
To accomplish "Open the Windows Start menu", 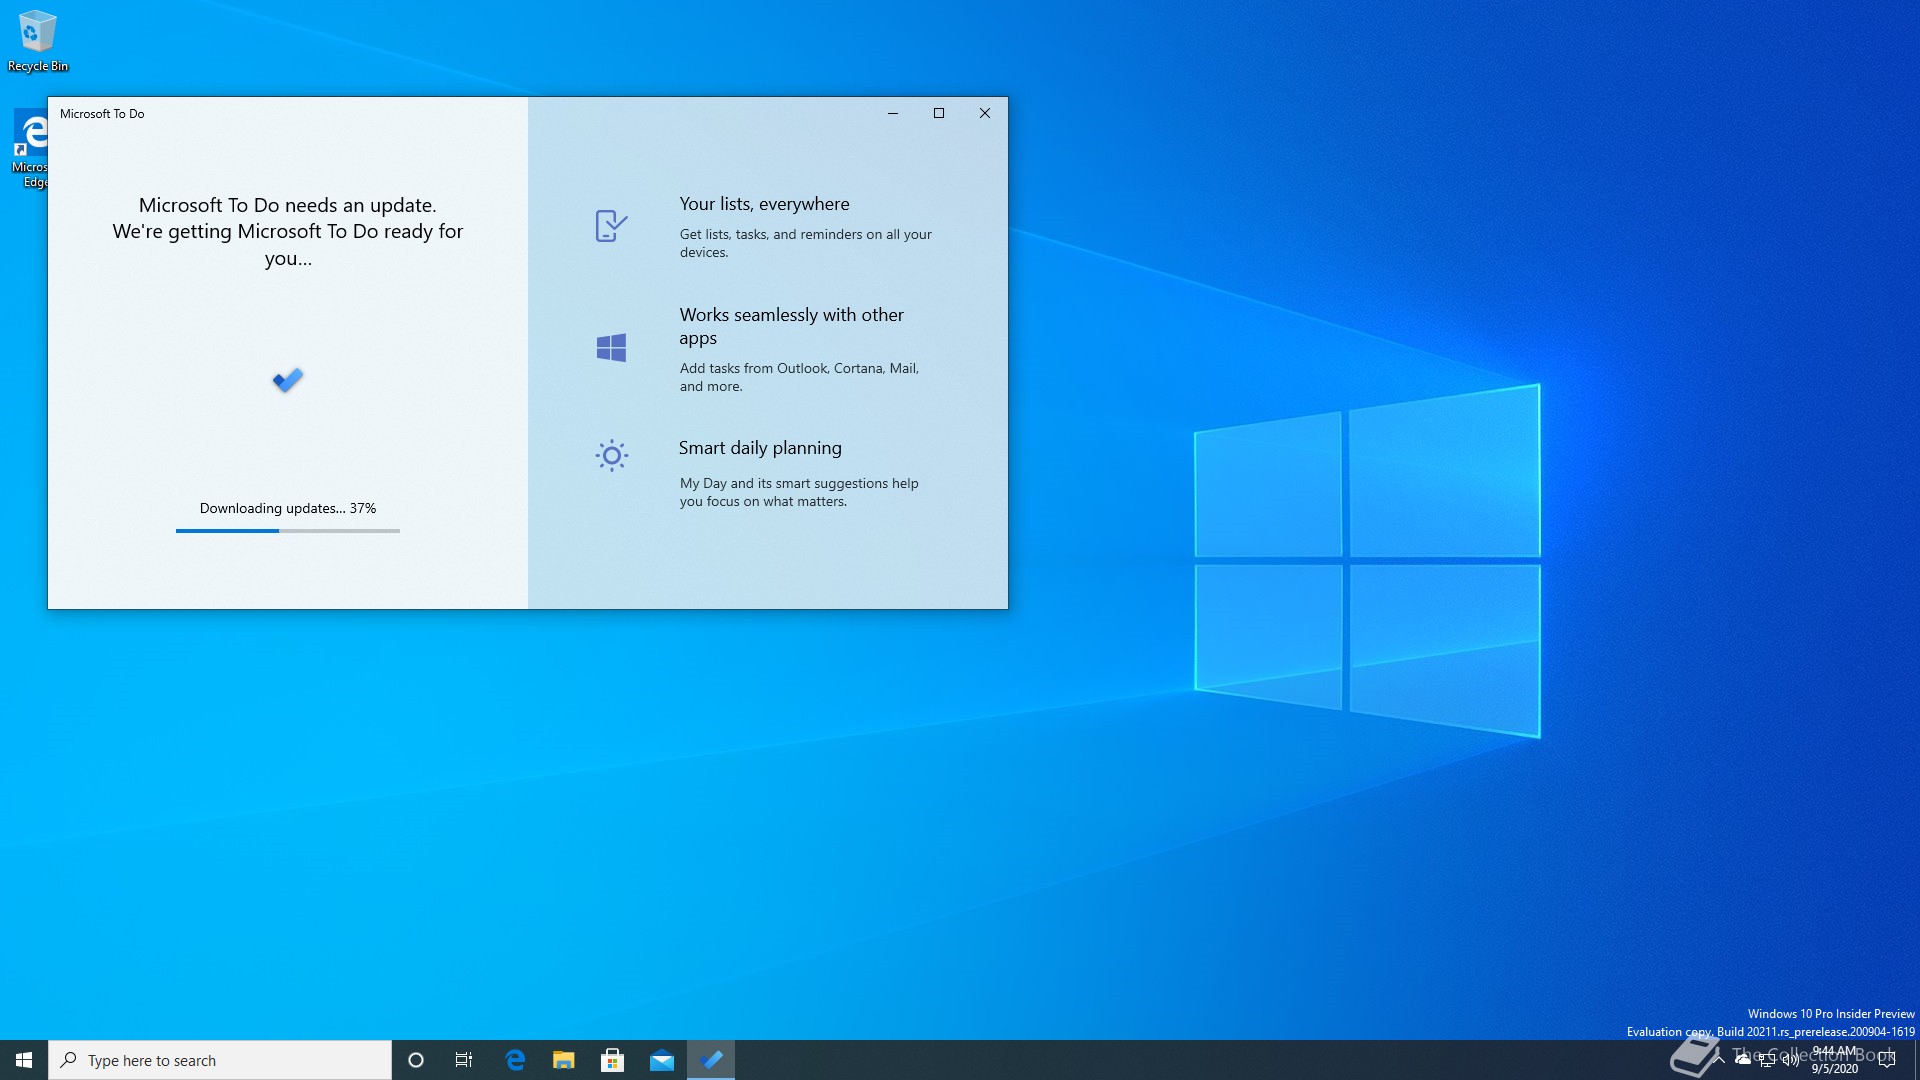I will point(24,1060).
